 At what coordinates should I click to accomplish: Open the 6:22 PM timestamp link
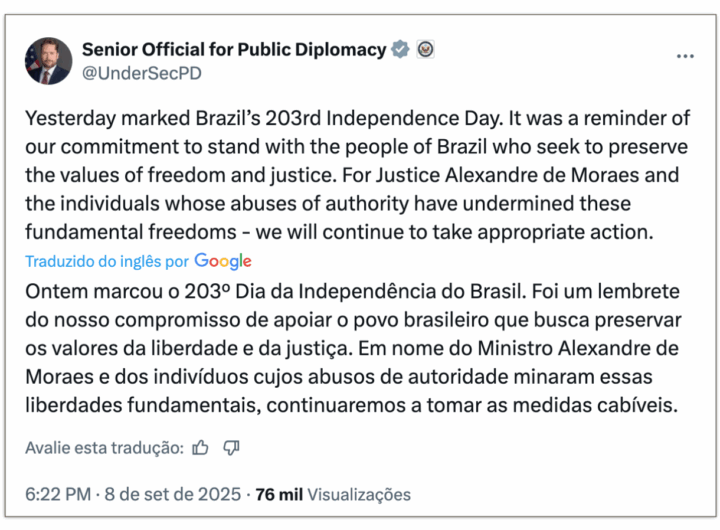[59, 494]
